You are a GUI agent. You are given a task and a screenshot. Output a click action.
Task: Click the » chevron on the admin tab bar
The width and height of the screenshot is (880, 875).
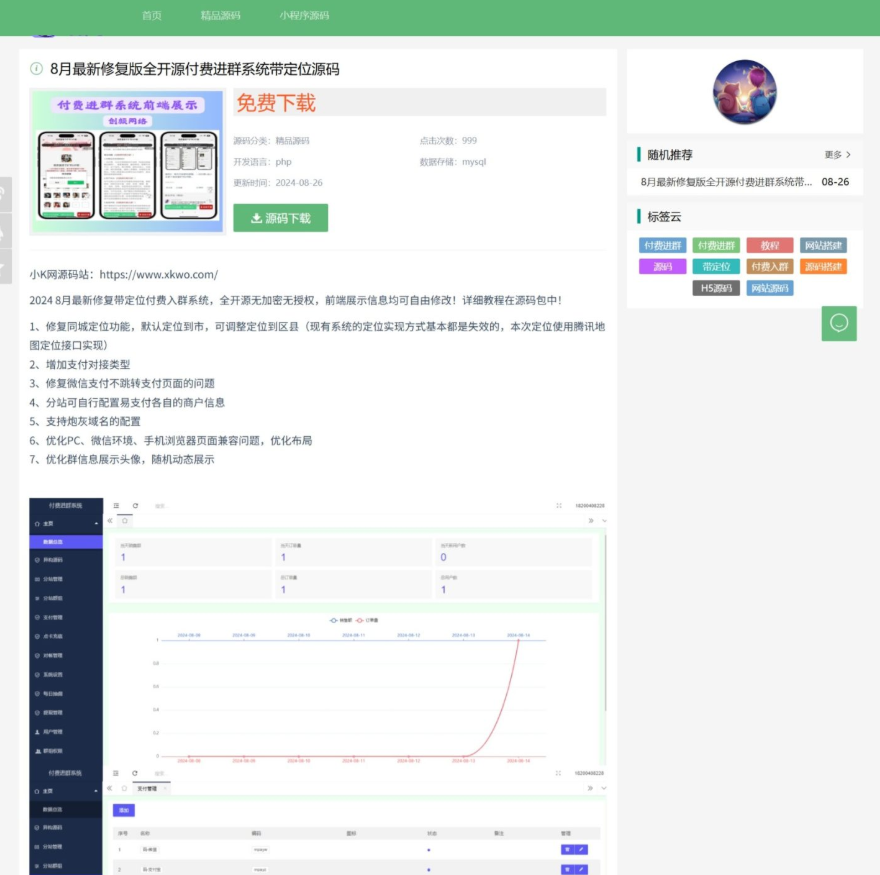[x=593, y=521]
